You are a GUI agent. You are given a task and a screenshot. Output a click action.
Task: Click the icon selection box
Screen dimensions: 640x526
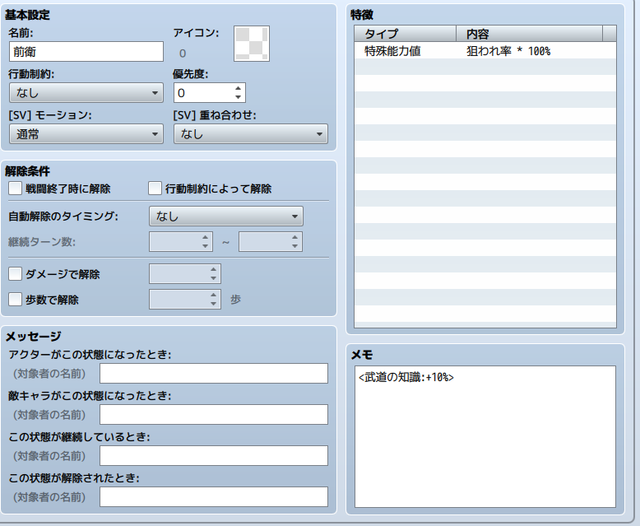click(x=251, y=44)
